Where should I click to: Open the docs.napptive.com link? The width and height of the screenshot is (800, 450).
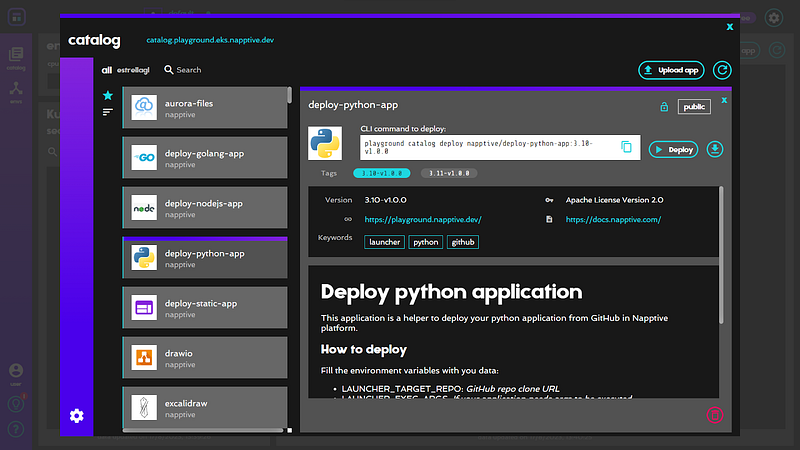coord(613,219)
